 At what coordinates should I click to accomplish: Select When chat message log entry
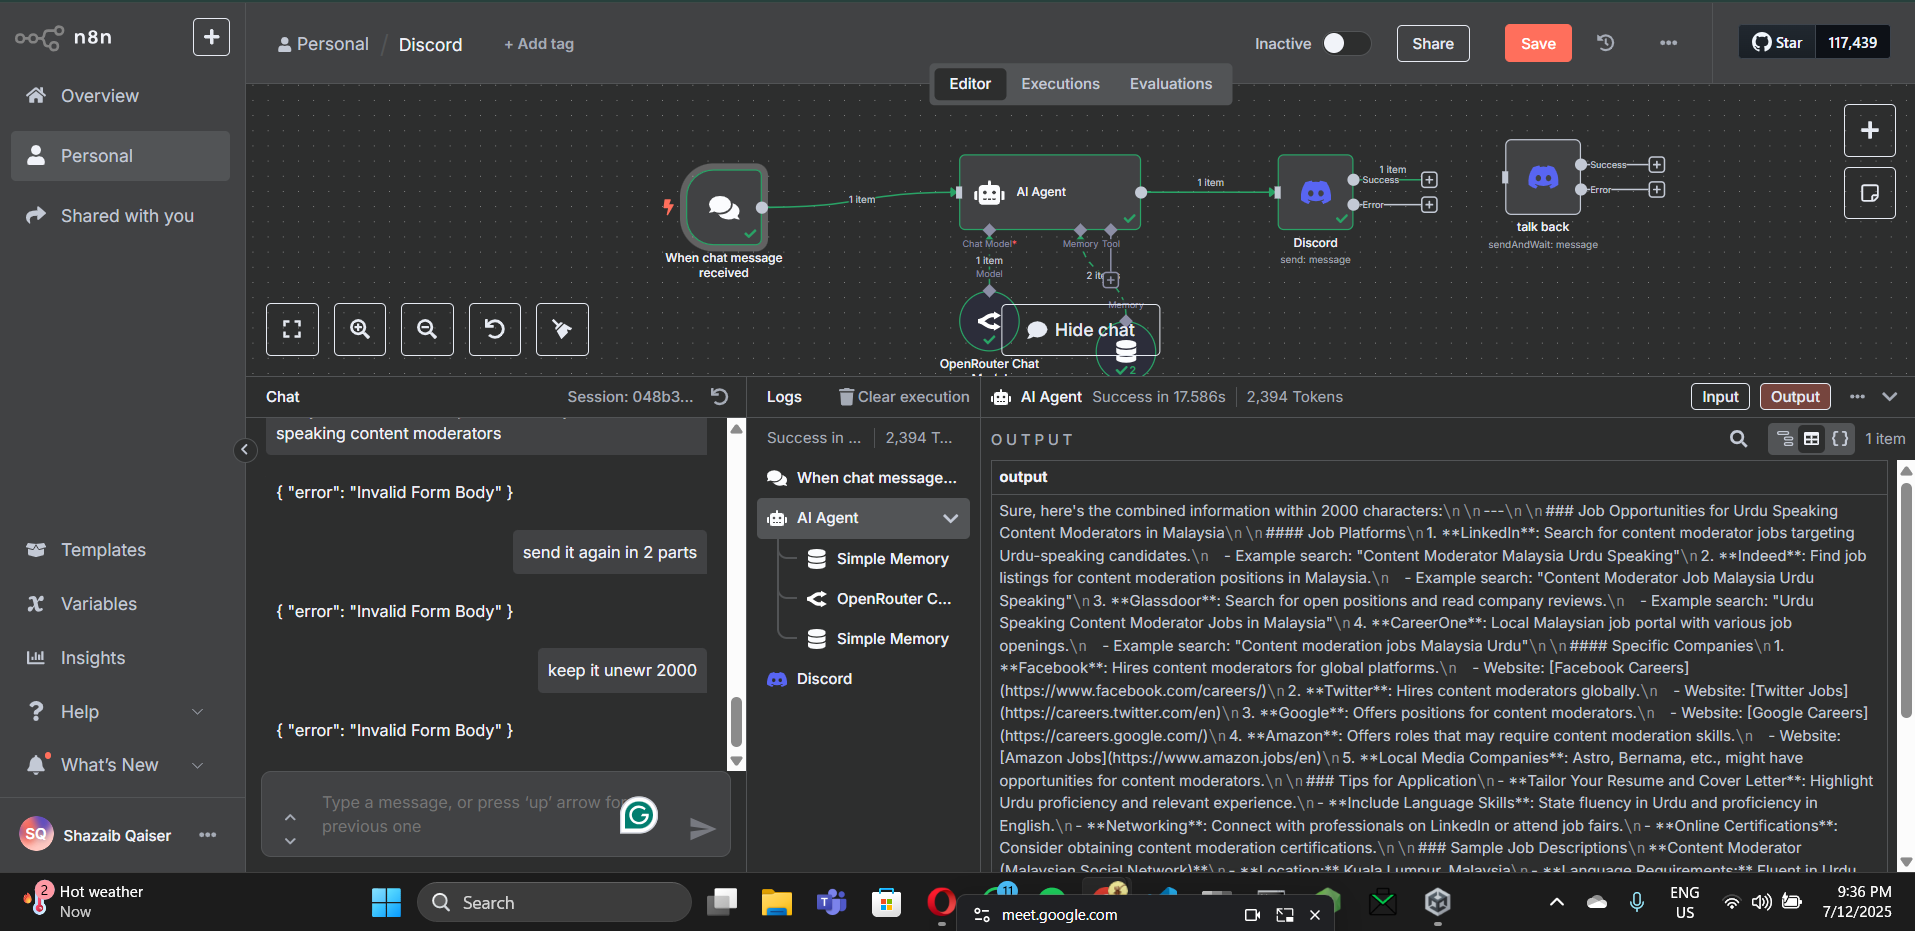(x=863, y=478)
